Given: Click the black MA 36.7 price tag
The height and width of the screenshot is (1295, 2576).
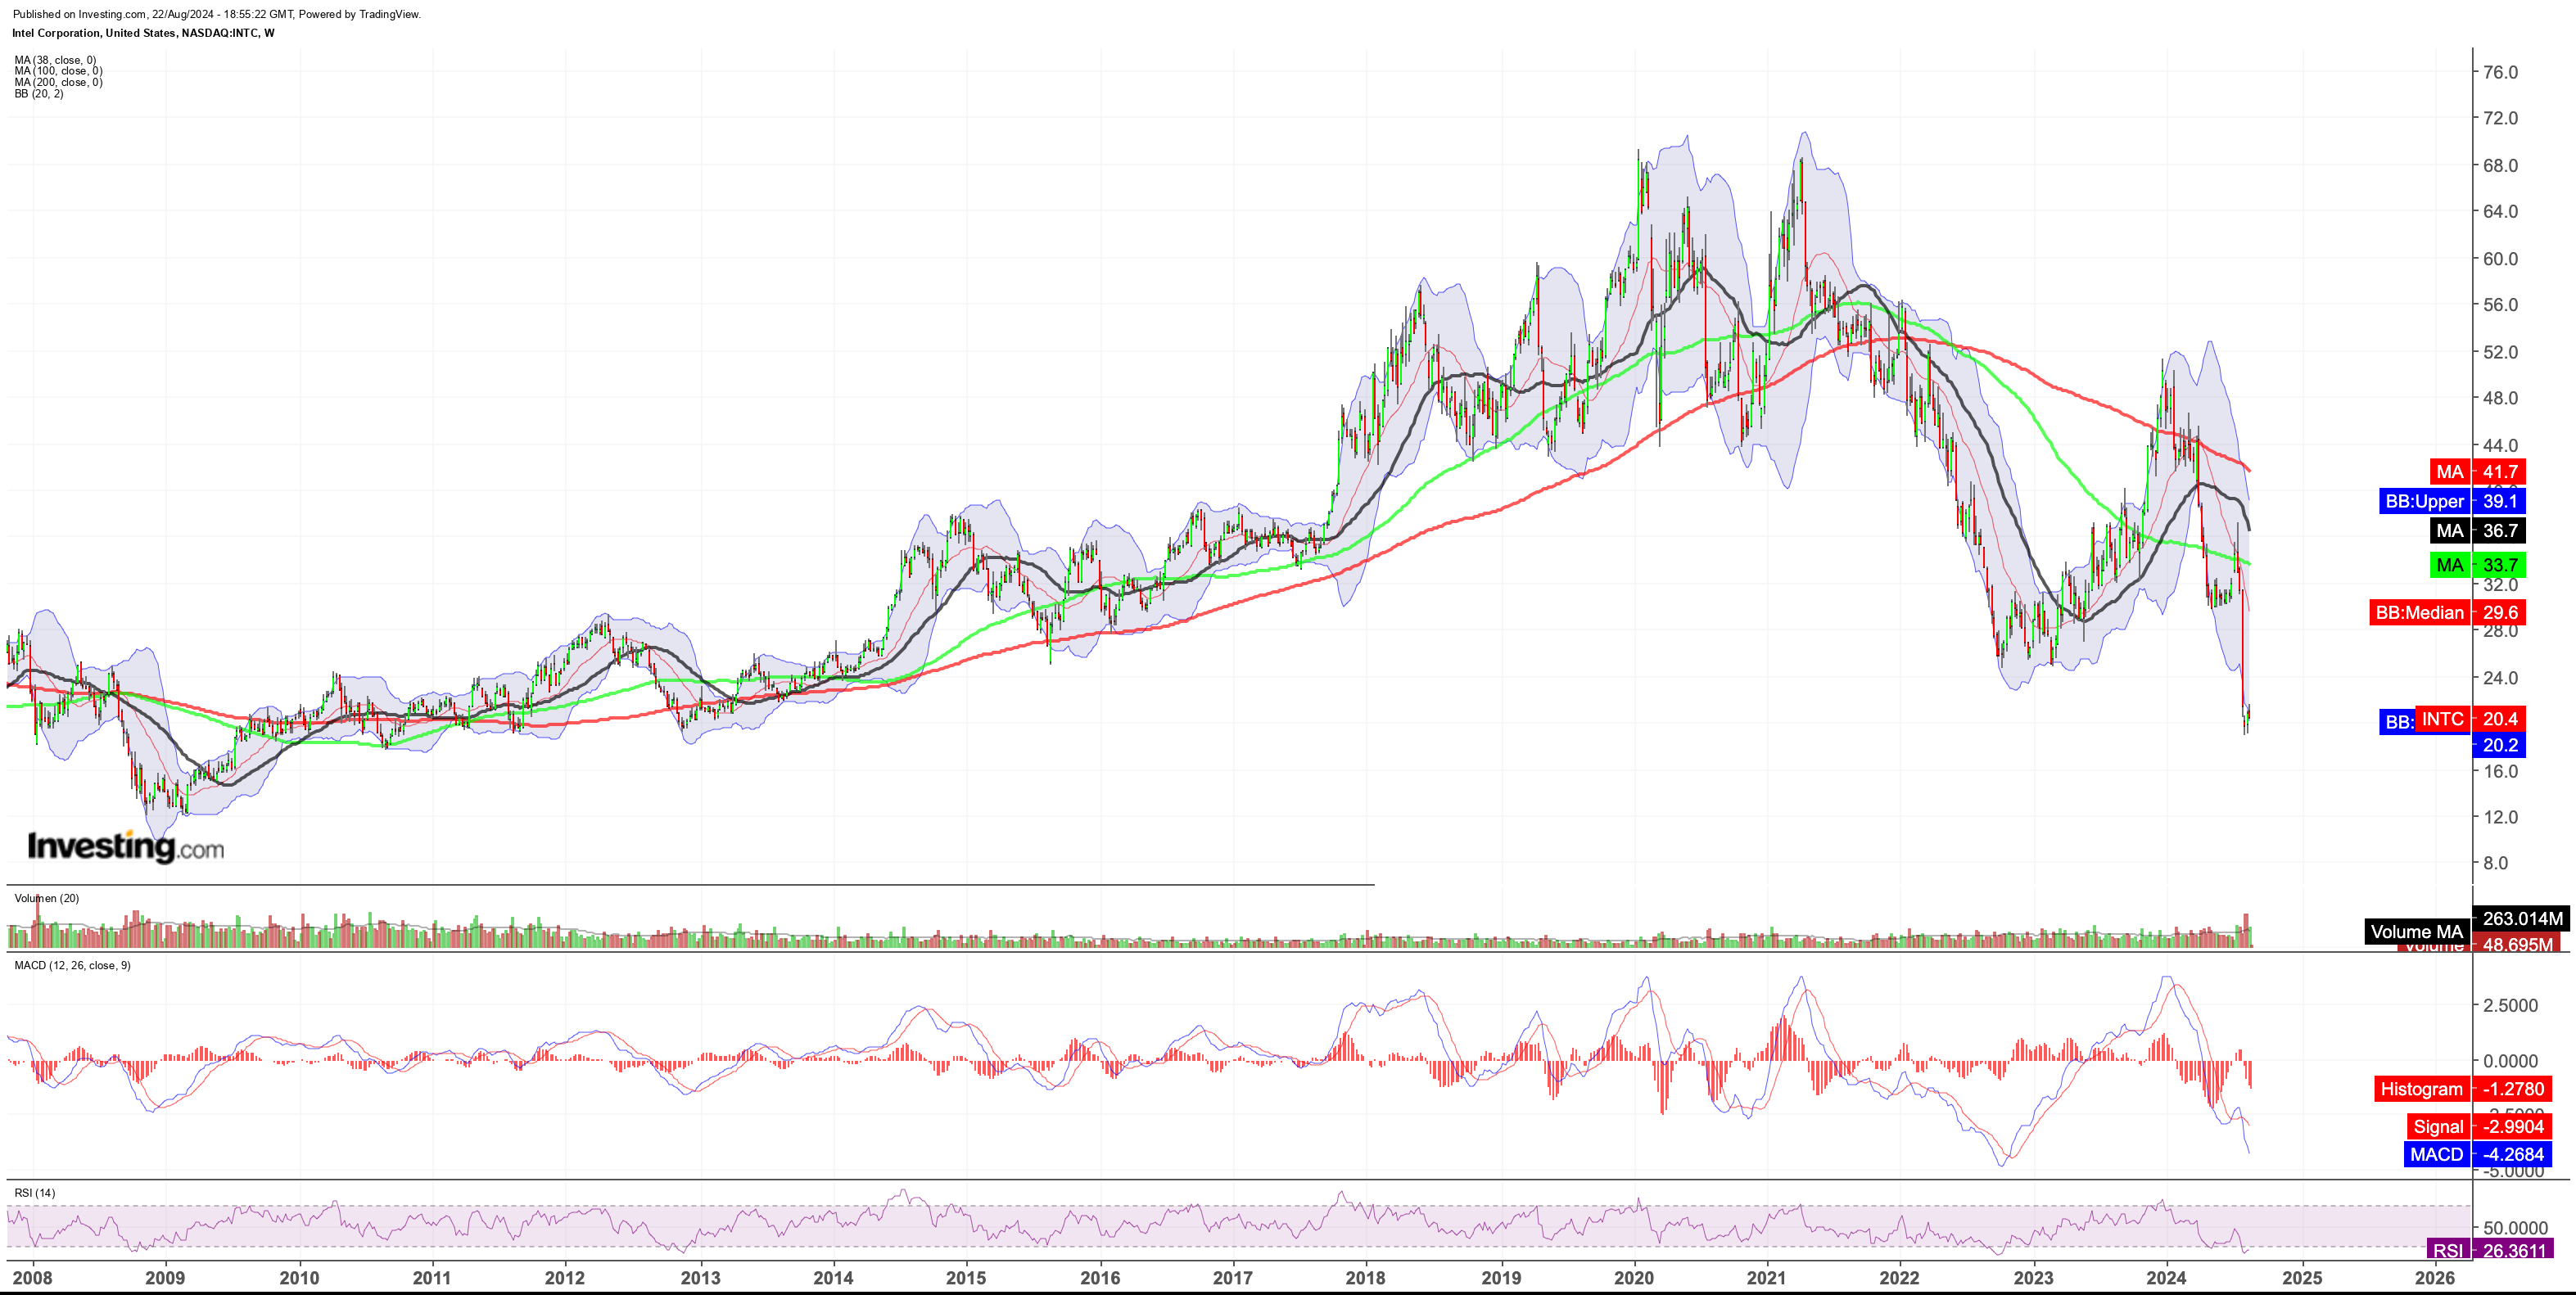Looking at the screenshot, I should [2478, 531].
